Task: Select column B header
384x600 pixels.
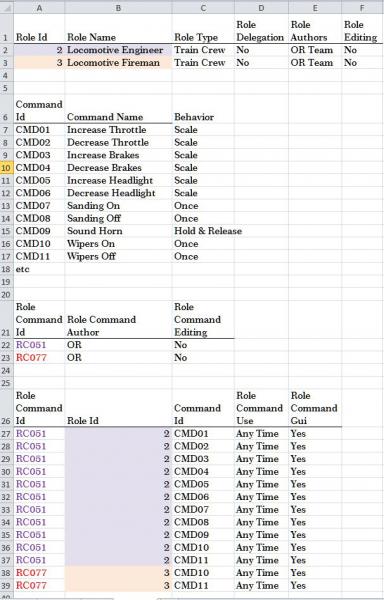Action: pos(119,8)
